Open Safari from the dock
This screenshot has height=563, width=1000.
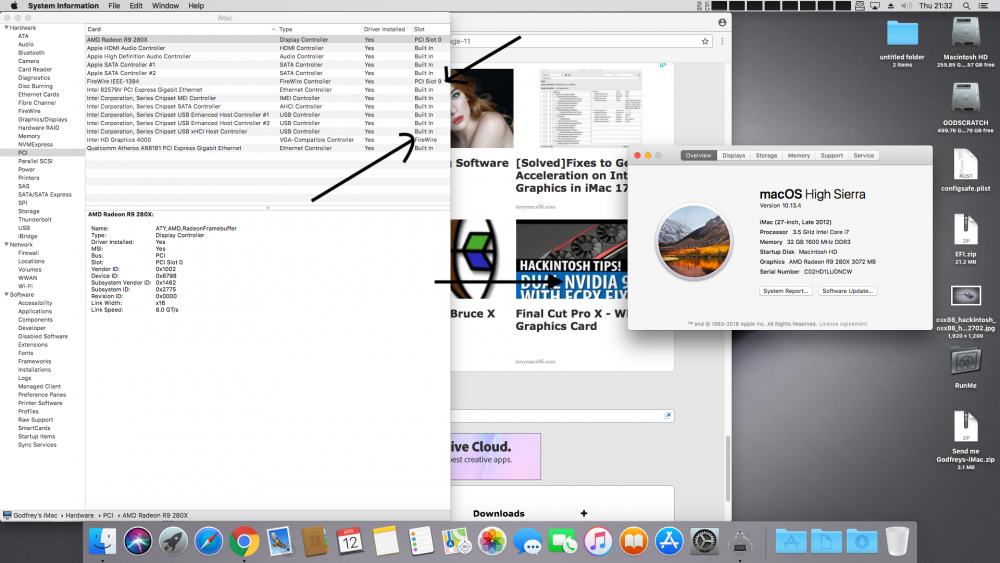209,542
